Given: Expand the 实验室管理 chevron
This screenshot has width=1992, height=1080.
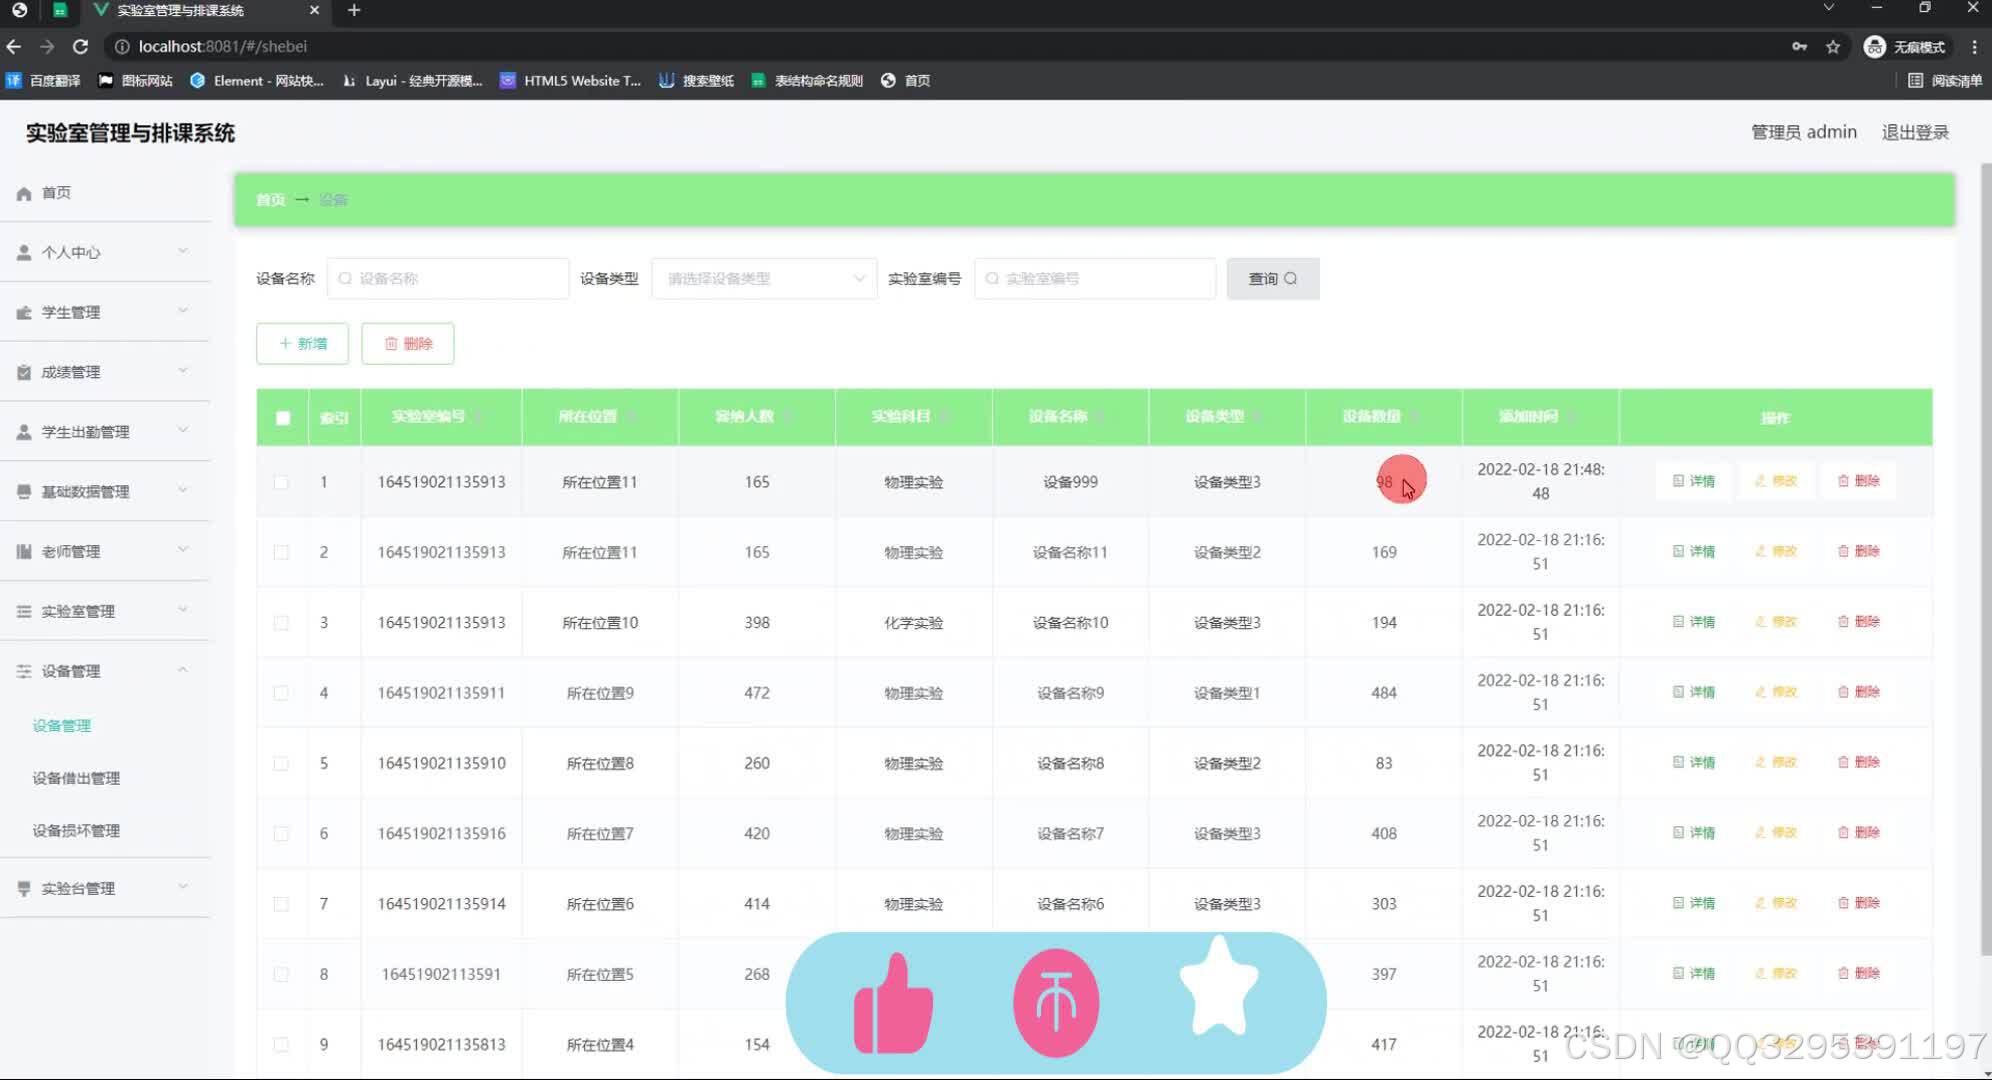Looking at the screenshot, I should (183, 610).
